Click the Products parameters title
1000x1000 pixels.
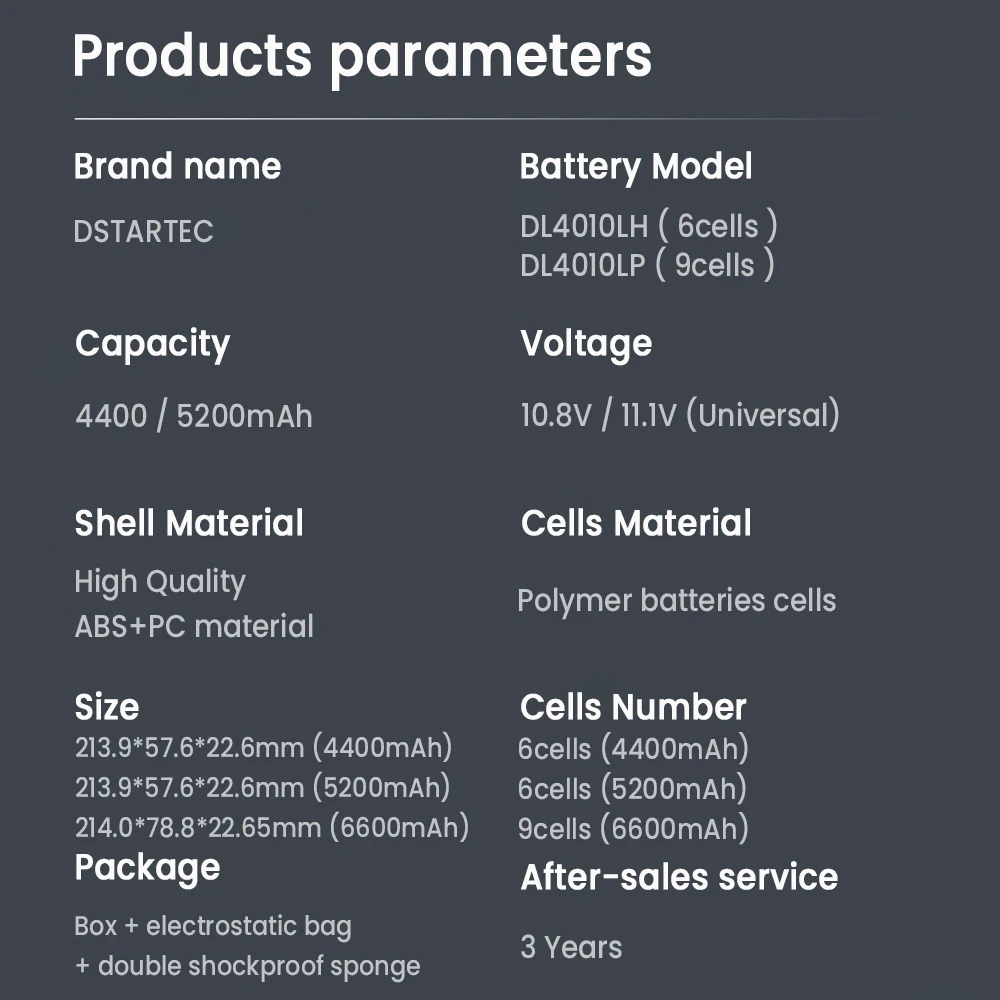click(362, 57)
